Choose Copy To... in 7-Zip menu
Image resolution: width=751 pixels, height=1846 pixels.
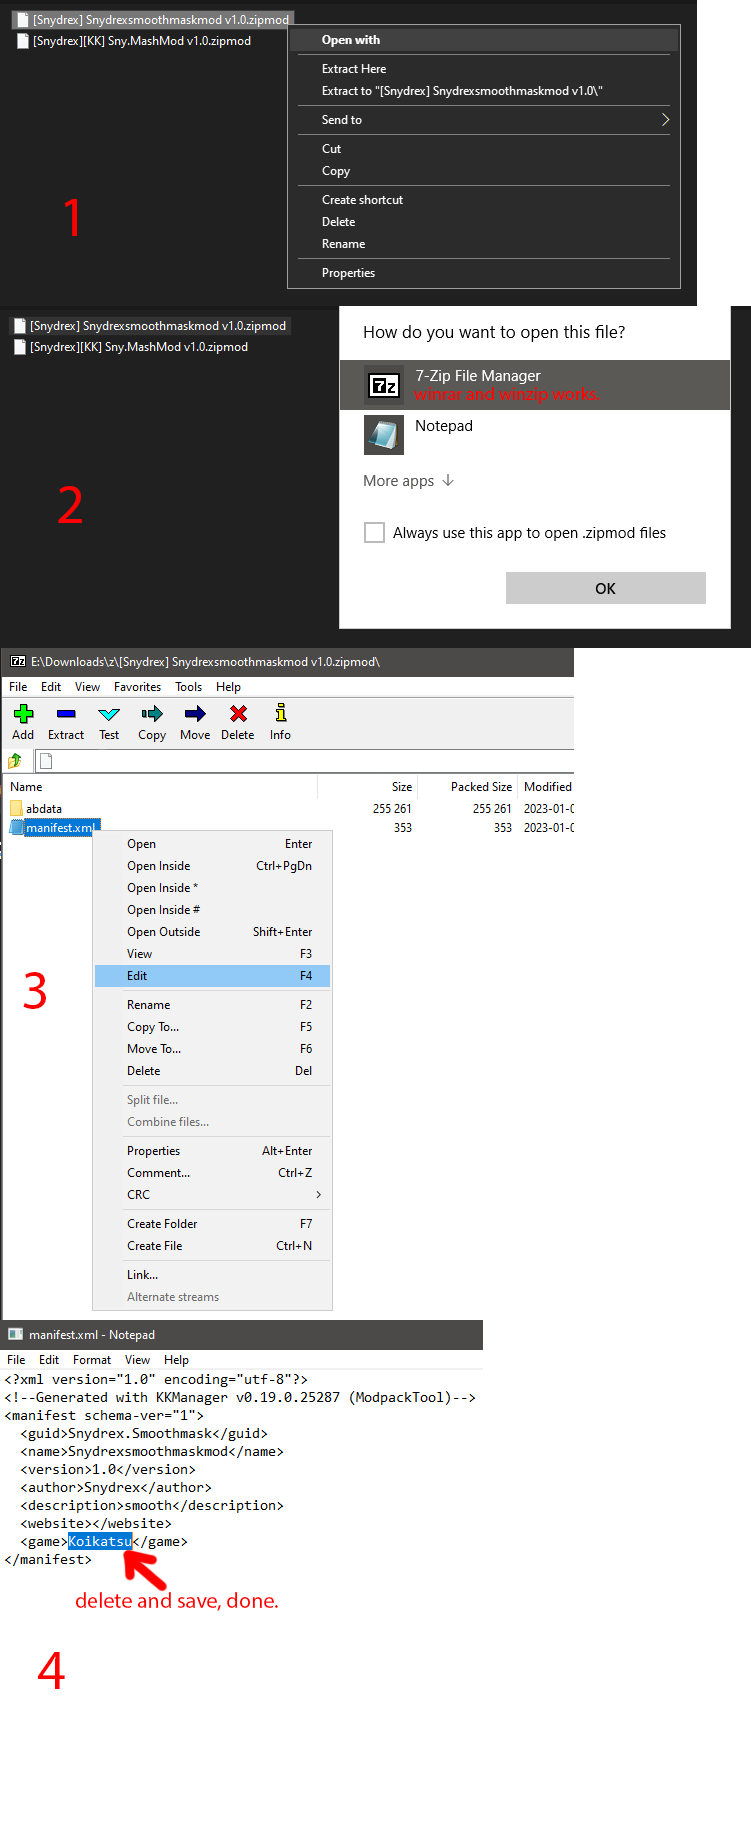[x=212, y=1027]
